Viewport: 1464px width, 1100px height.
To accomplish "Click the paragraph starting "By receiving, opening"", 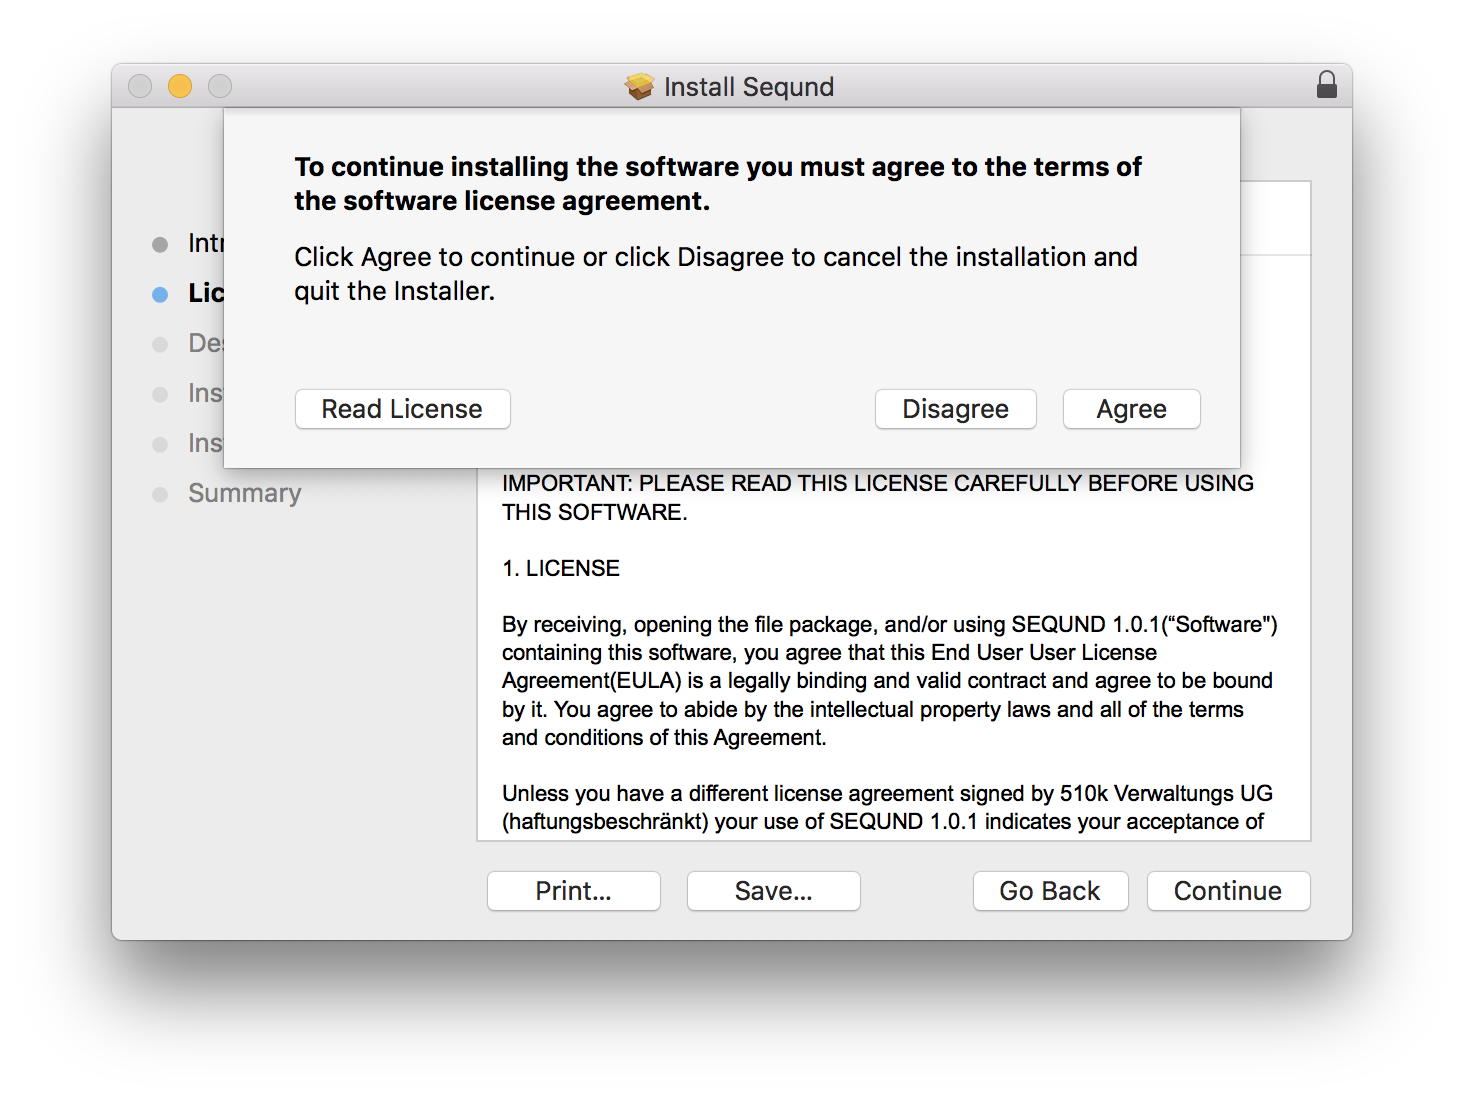I will [890, 681].
